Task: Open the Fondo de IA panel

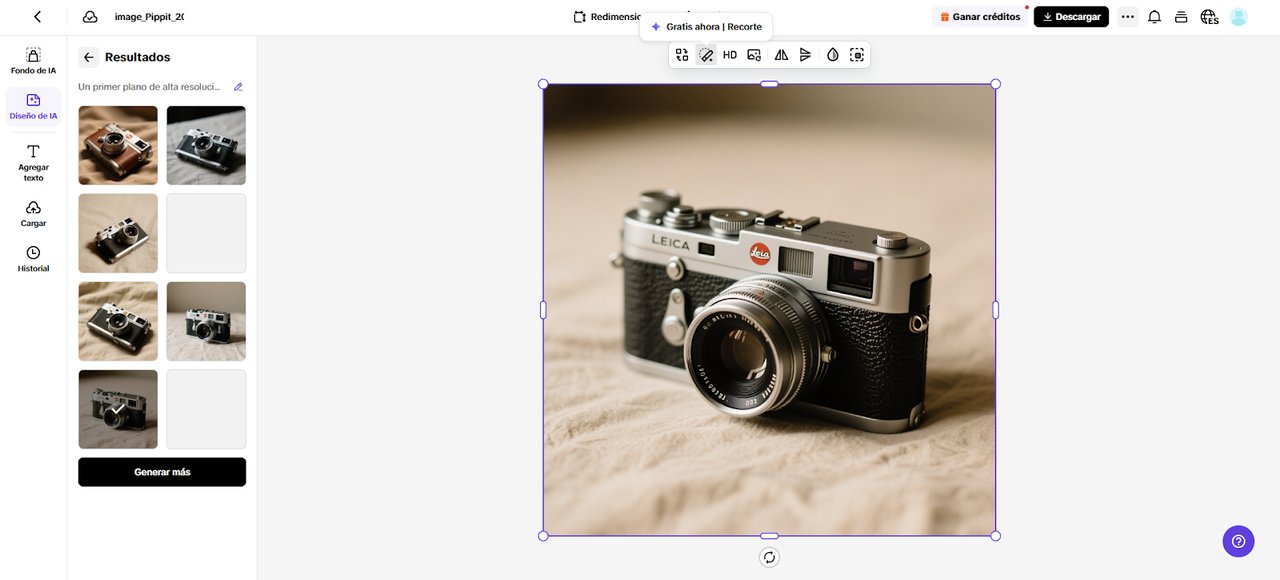Action: click(x=33, y=60)
